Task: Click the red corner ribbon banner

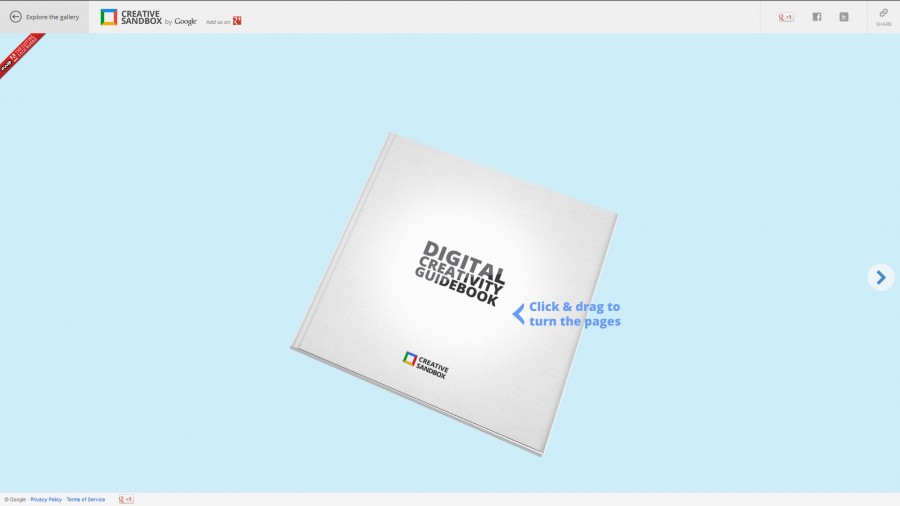Action: (x=20, y=53)
